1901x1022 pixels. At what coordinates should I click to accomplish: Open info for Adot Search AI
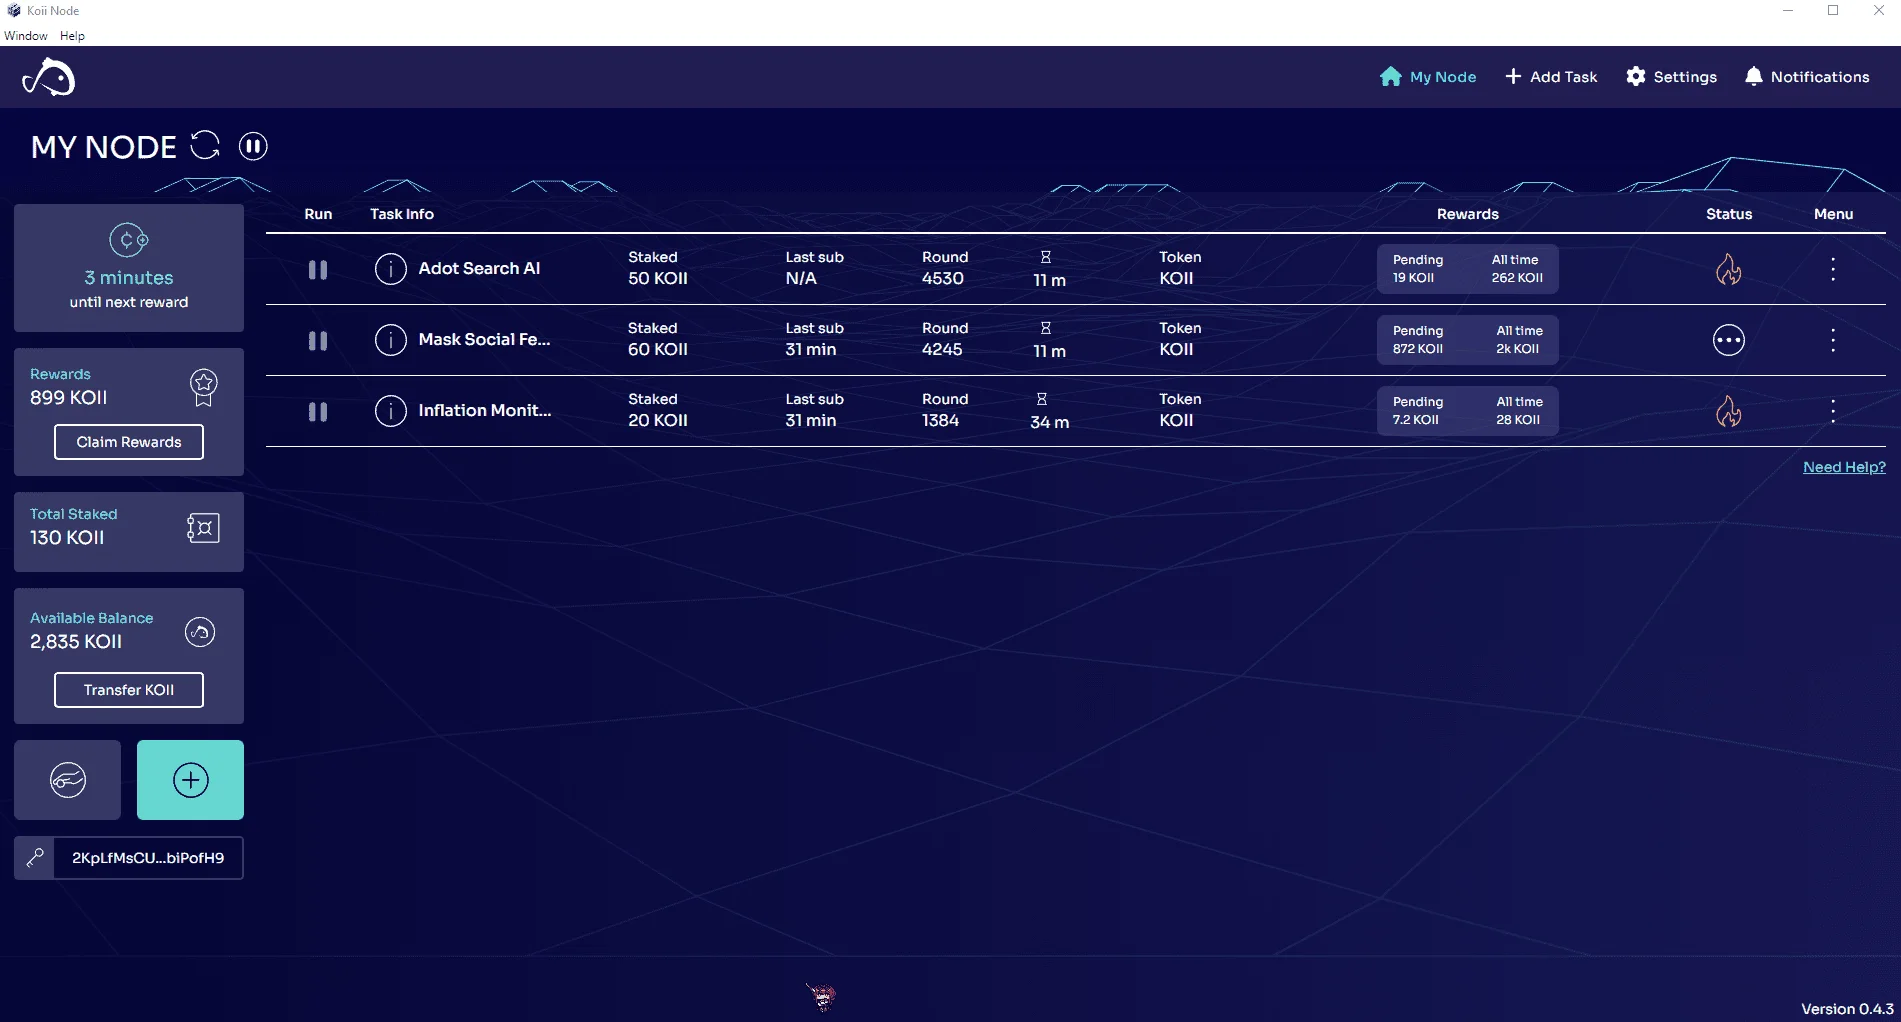pyautogui.click(x=390, y=269)
